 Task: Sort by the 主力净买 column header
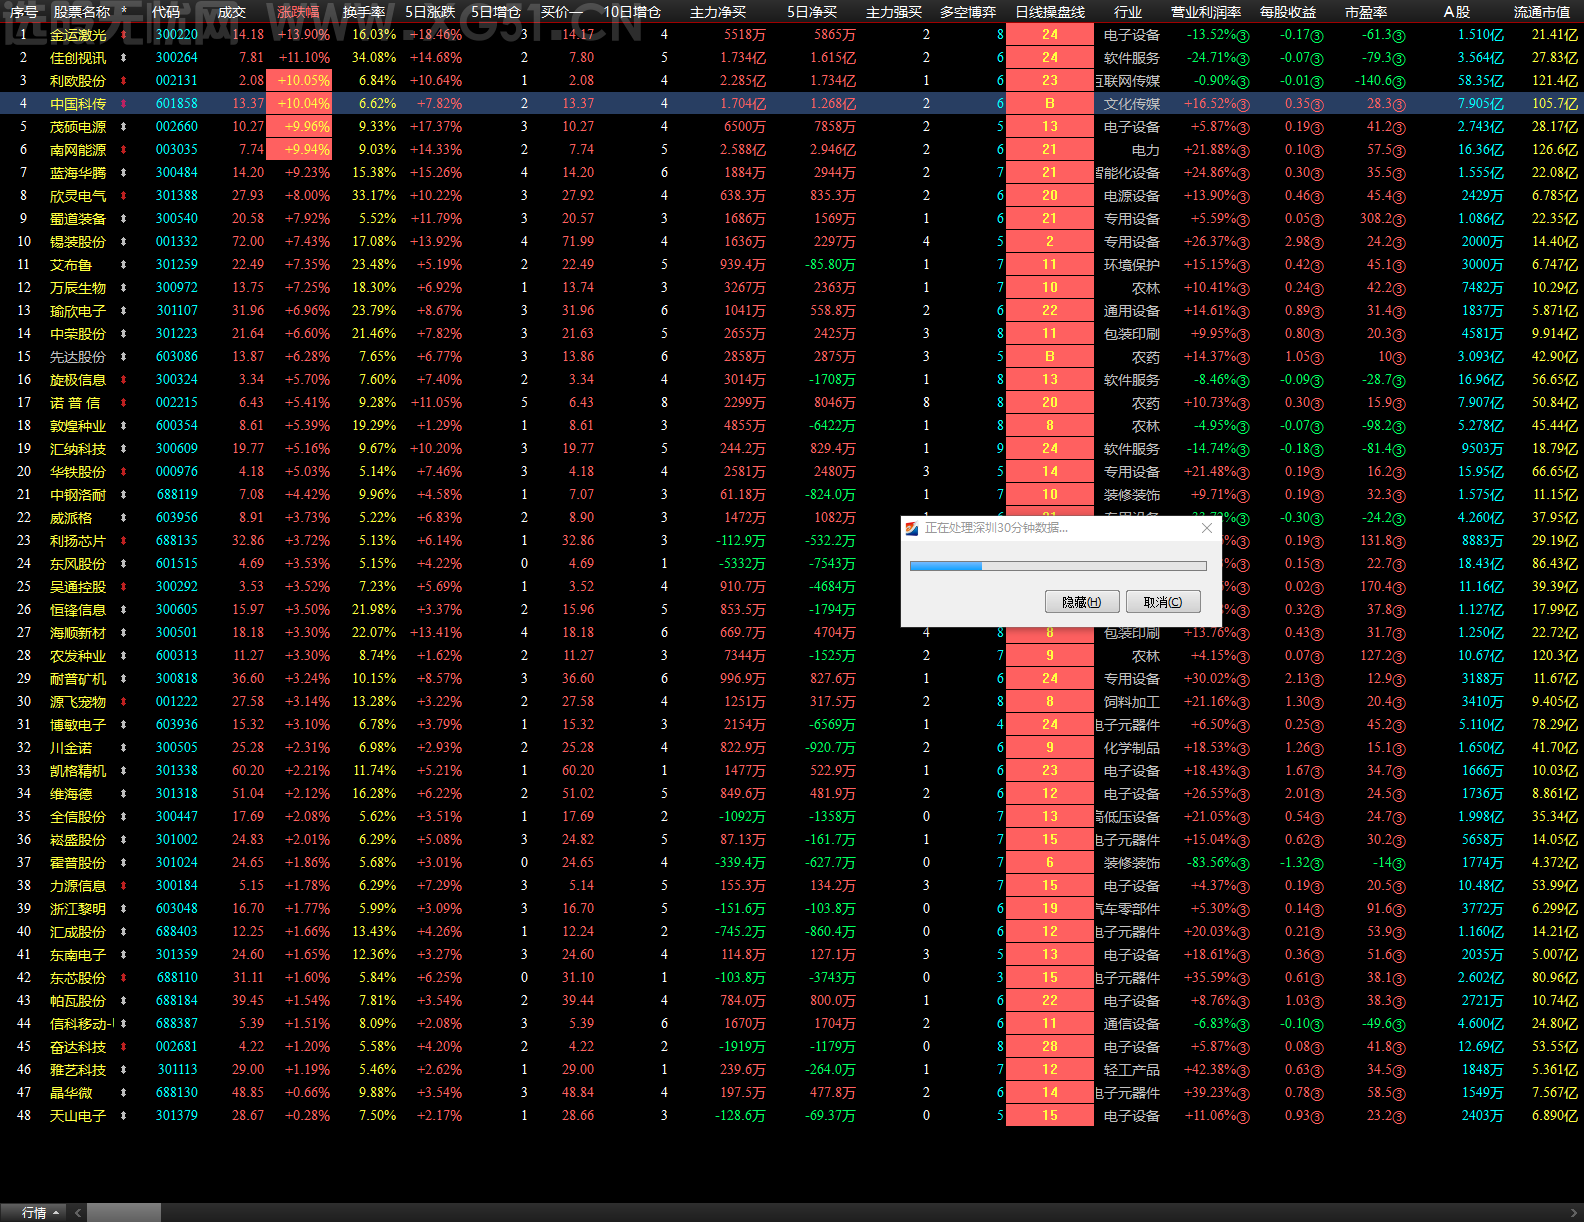718,12
